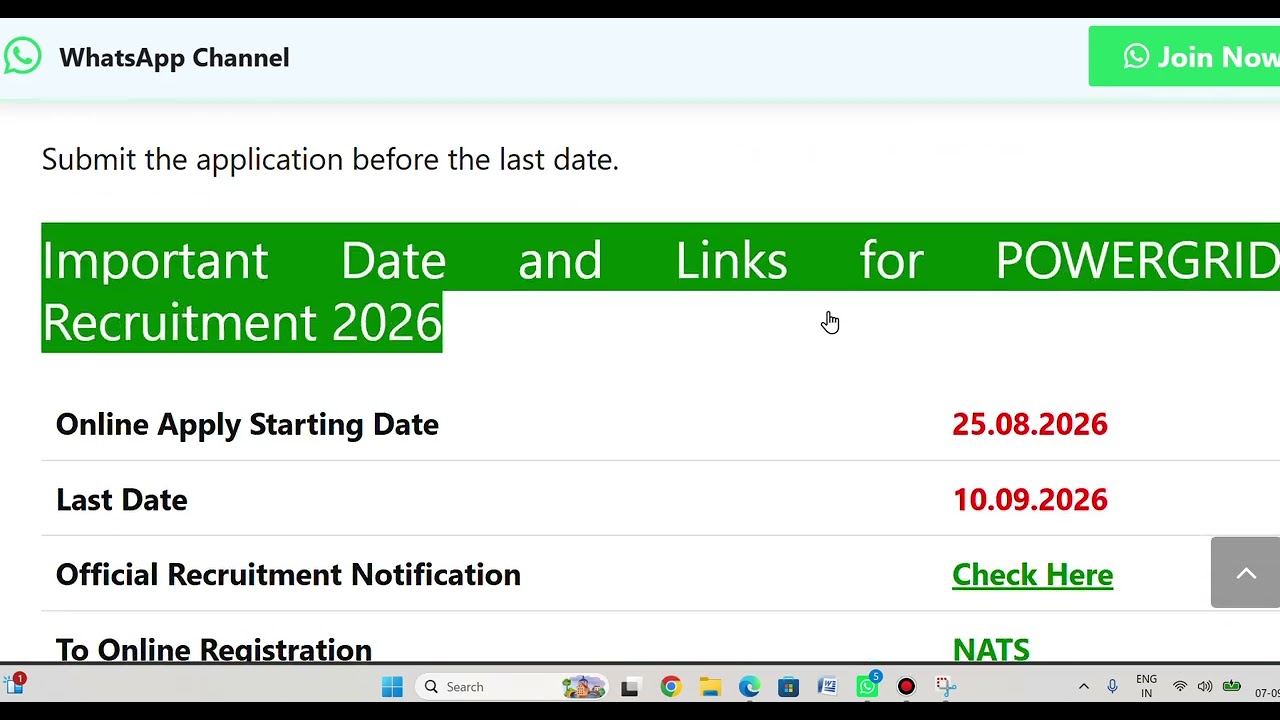Open Microsoft Store from the taskbar

coord(788,687)
